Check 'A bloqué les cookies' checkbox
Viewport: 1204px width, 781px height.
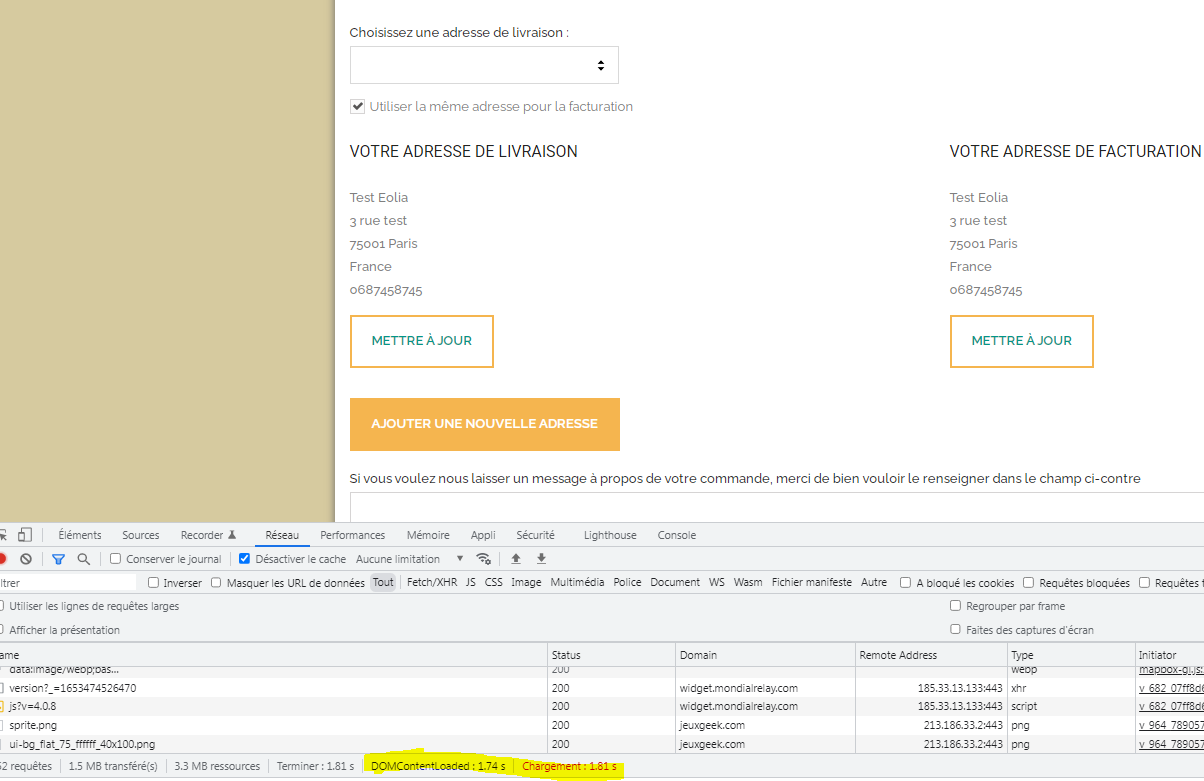click(906, 583)
